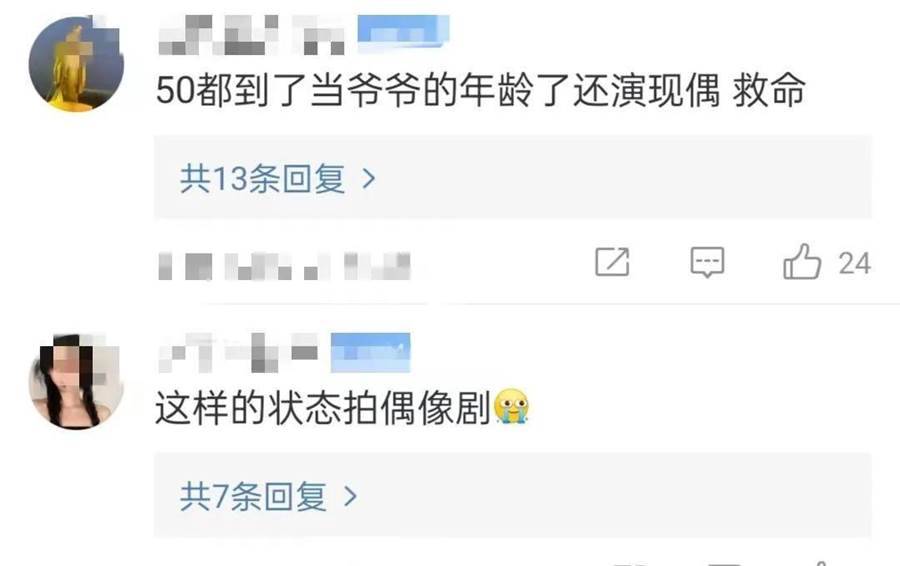Open the 共7条回复 replies link
The height and width of the screenshot is (566, 900).
coord(253,496)
